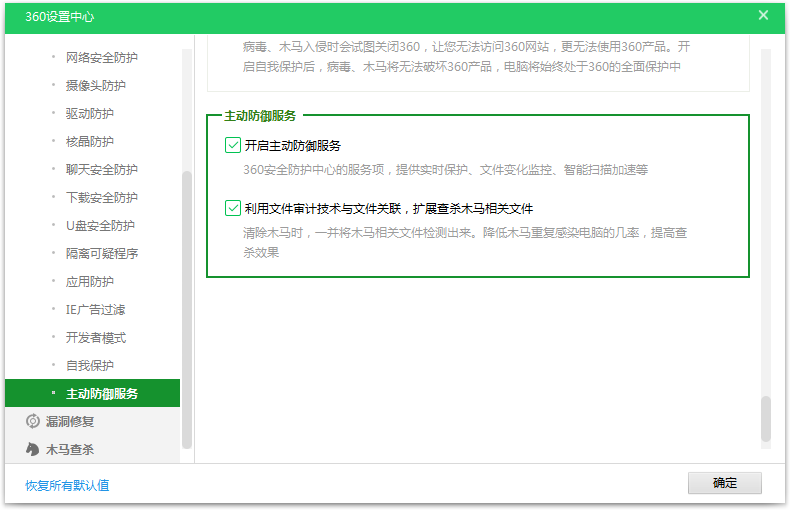
Task: Click the sidebar vertical scrollbar thumb
Action: [x=186, y=309]
